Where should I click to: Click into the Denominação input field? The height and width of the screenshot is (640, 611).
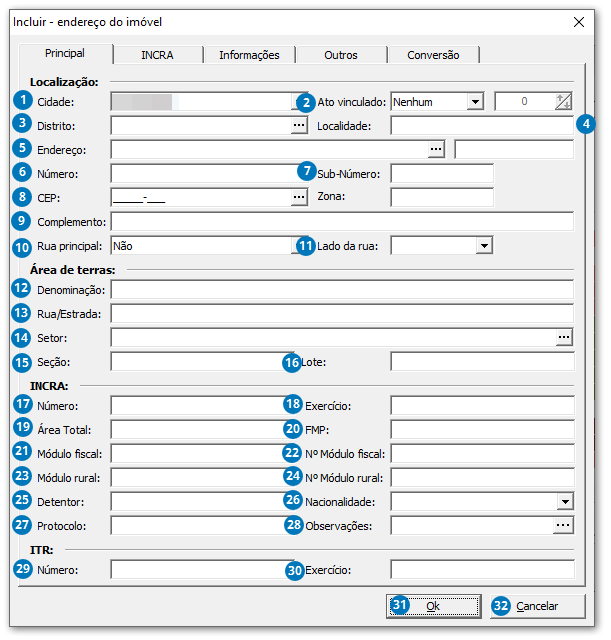click(341, 290)
